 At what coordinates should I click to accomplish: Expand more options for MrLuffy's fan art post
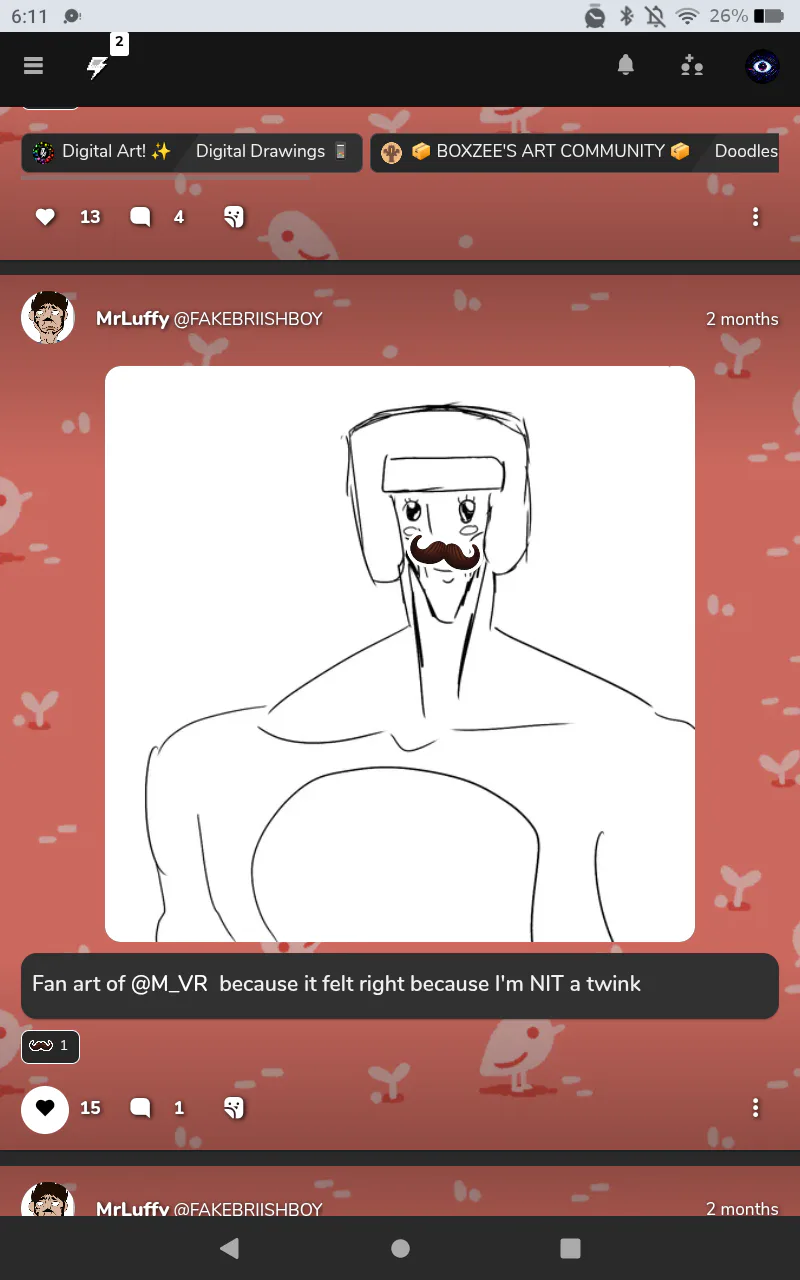click(x=755, y=1108)
